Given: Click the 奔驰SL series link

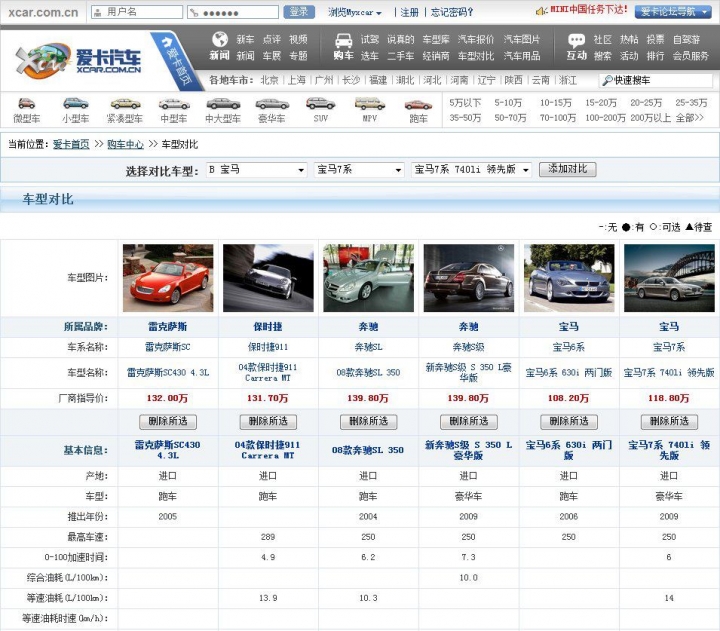Looking at the screenshot, I should pos(368,347).
